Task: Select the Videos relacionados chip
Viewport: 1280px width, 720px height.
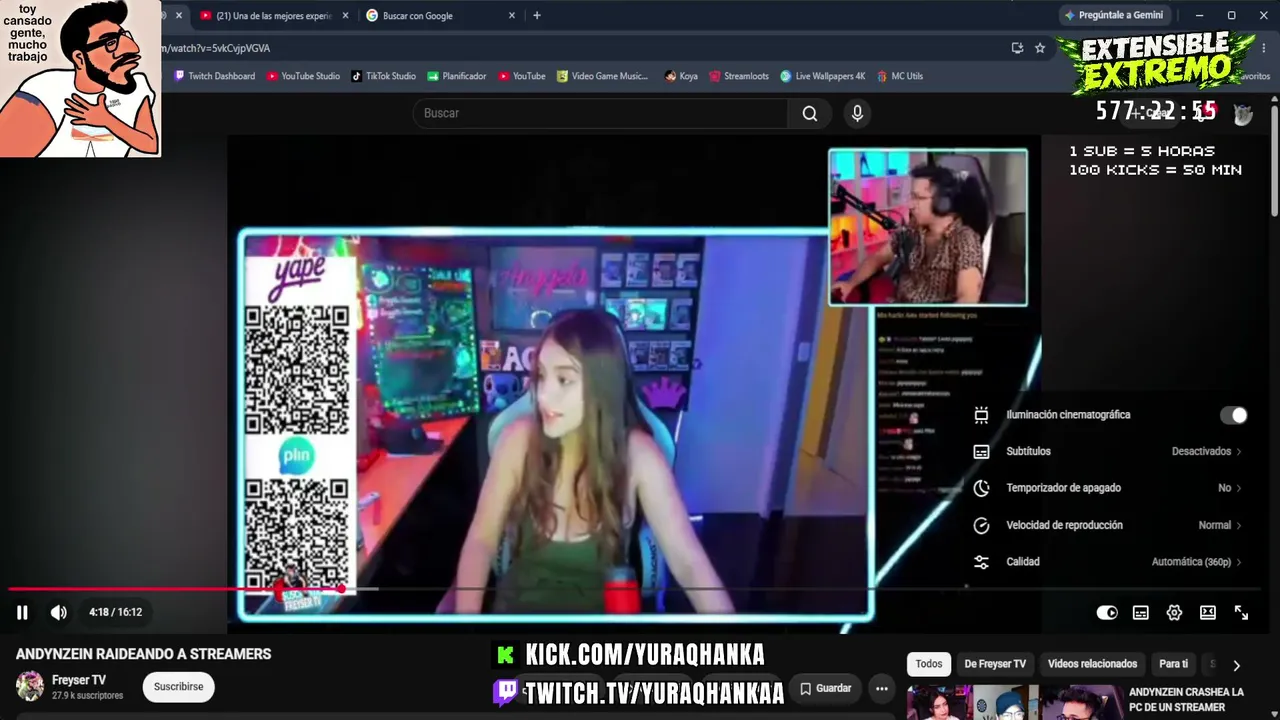Action: click(1092, 664)
